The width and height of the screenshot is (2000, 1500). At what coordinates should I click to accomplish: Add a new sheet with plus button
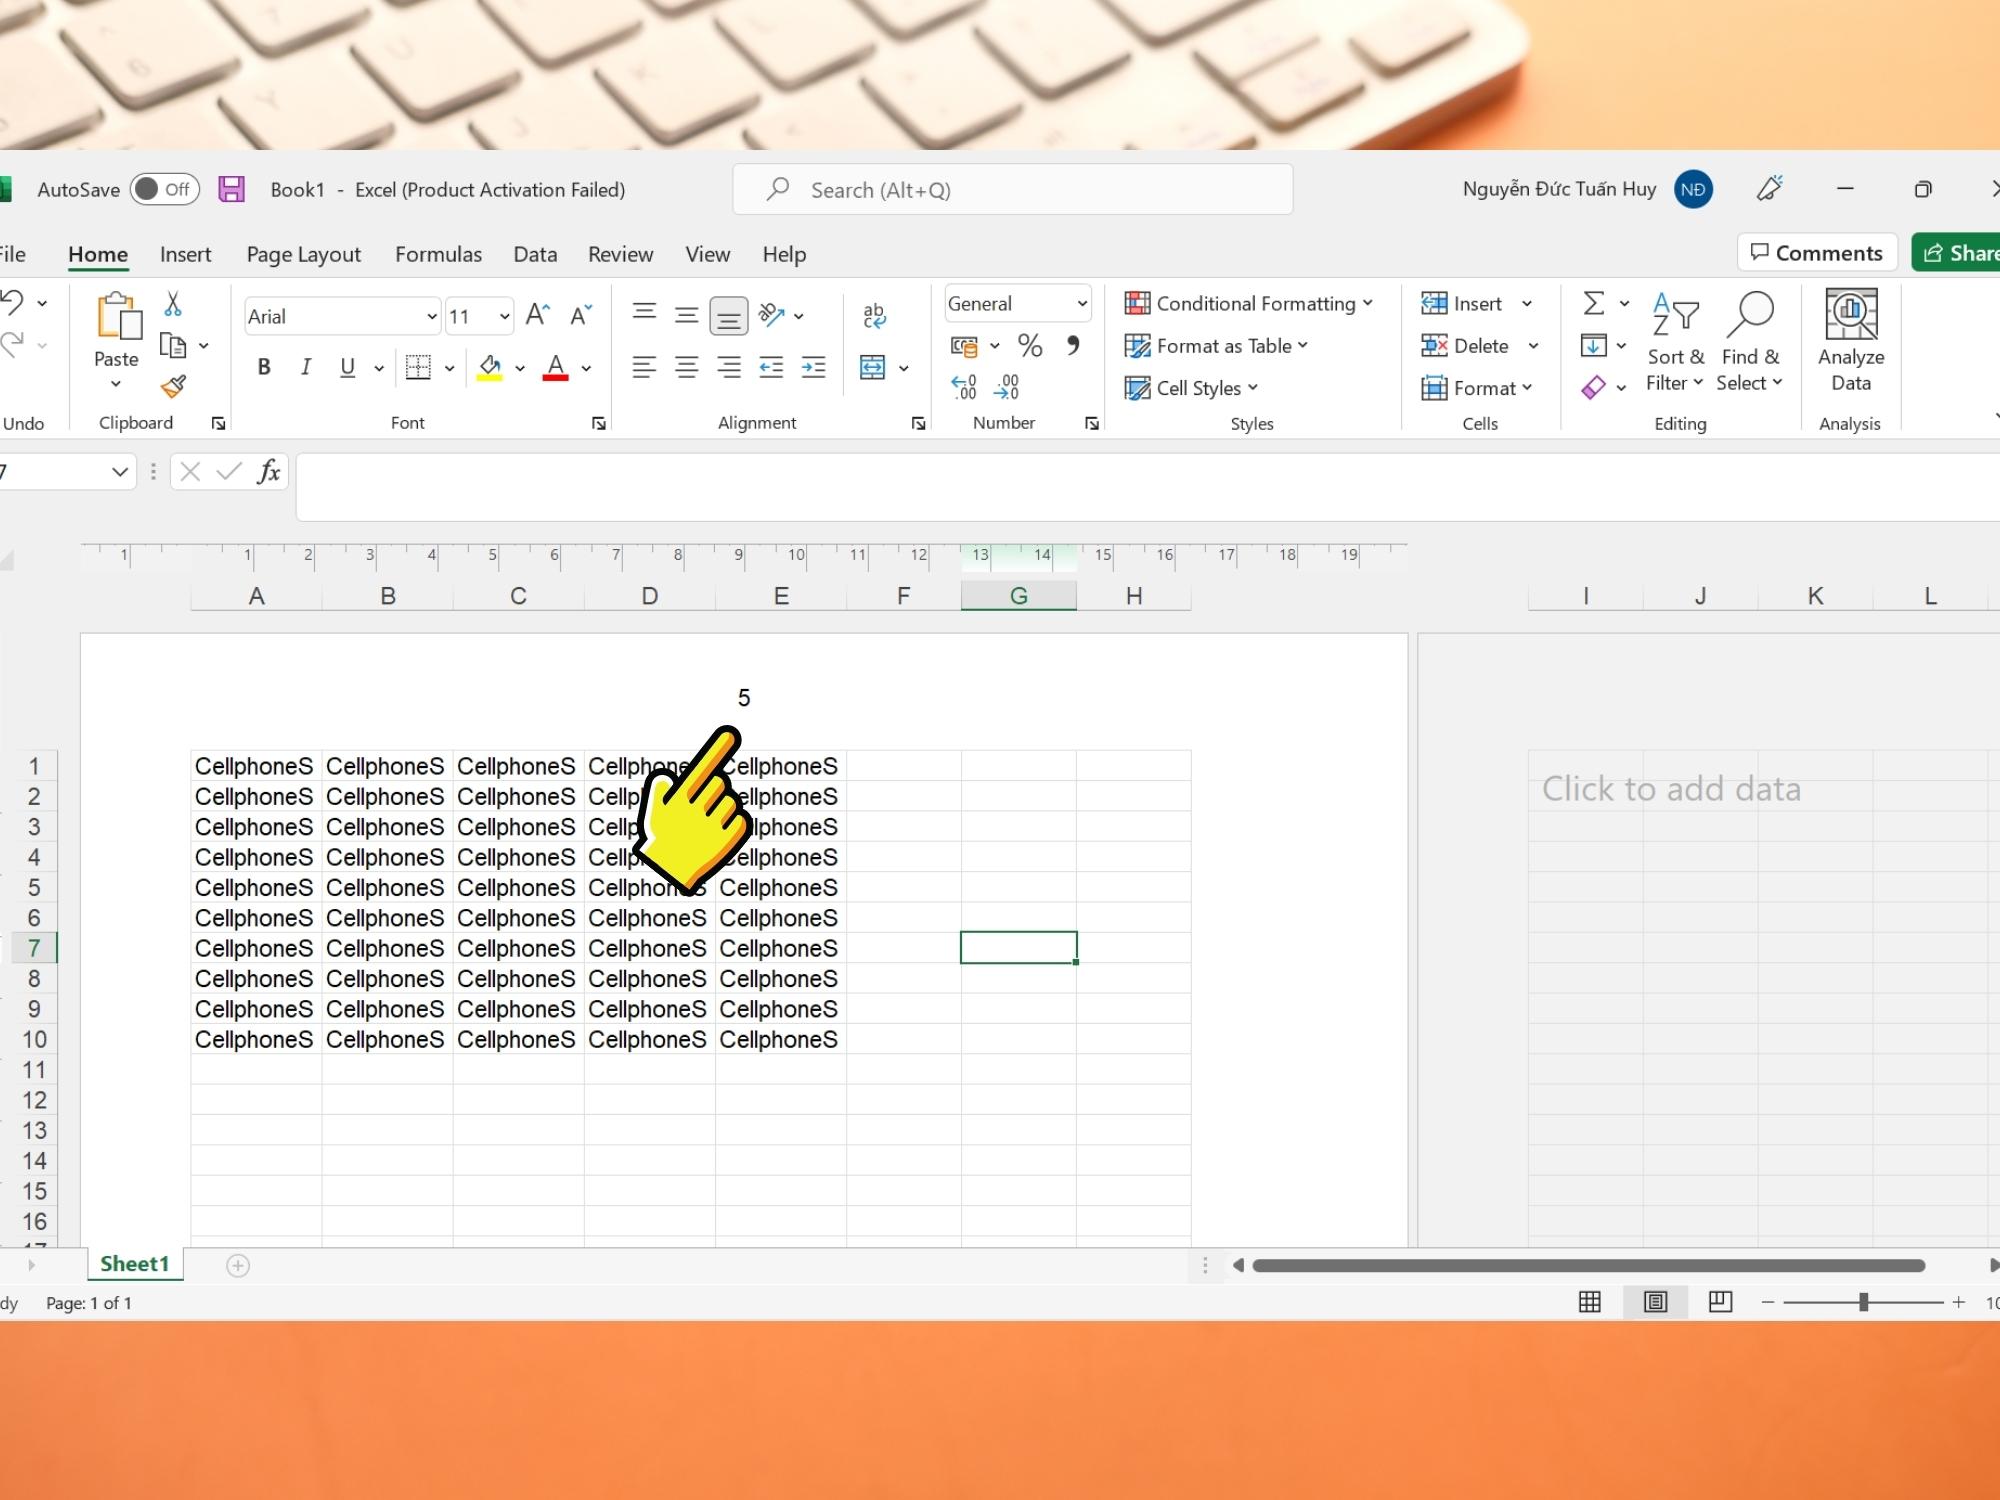(237, 1266)
